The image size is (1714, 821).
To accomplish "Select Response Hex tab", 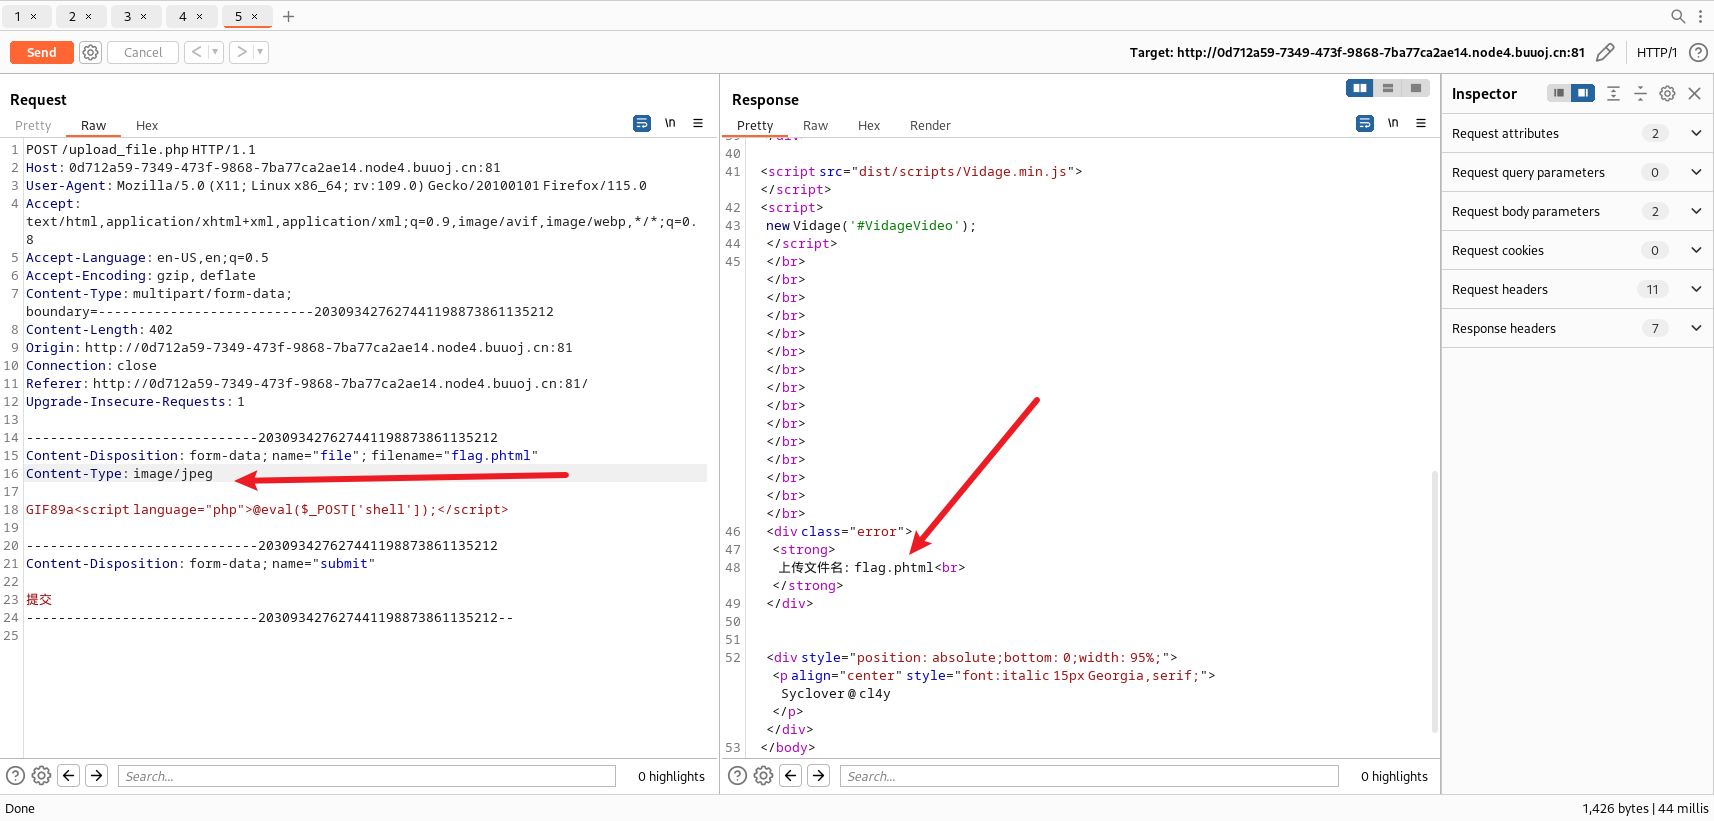I will coord(869,125).
